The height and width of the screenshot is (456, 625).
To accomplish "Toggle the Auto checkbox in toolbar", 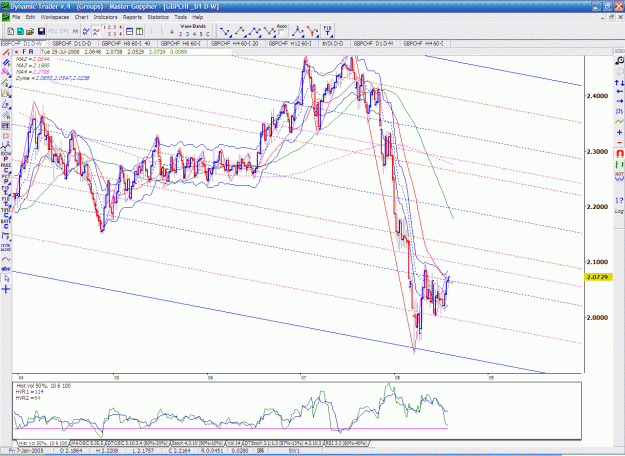I will click(281, 32).
